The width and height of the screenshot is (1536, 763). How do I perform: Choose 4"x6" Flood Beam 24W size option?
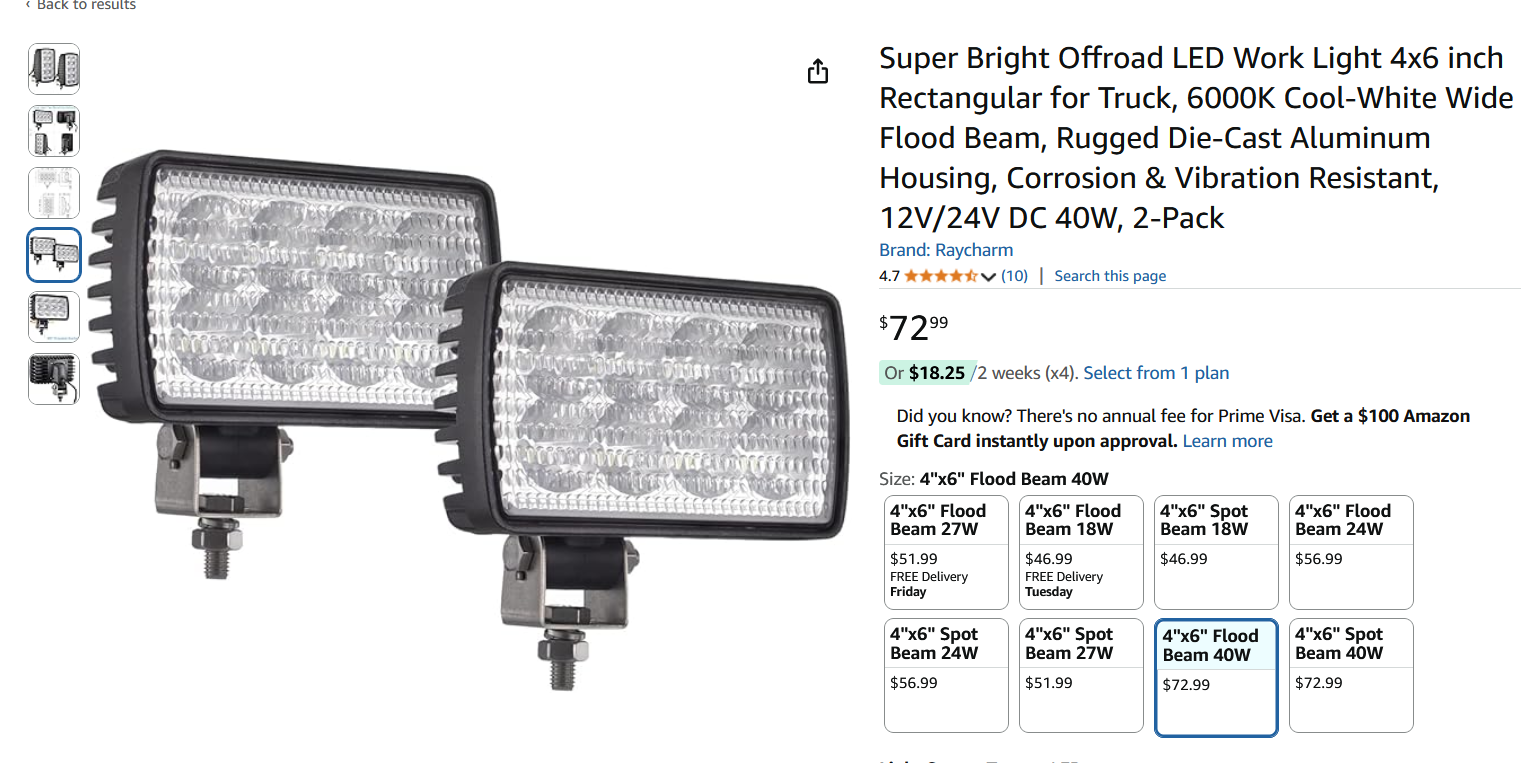pyautogui.click(x=1351, y=552)
